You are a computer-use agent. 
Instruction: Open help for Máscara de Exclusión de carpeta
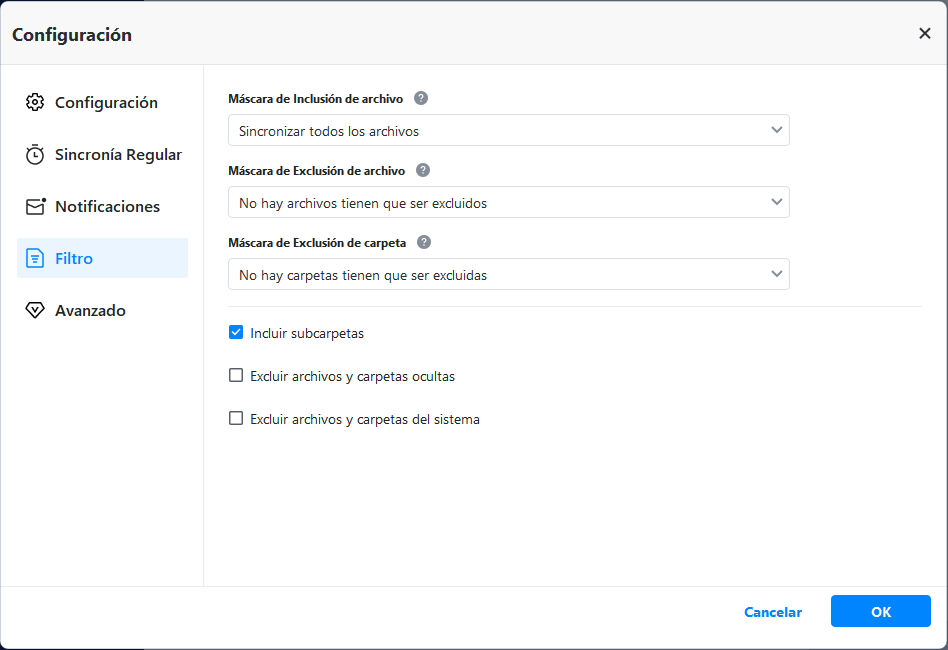point(424,242)
